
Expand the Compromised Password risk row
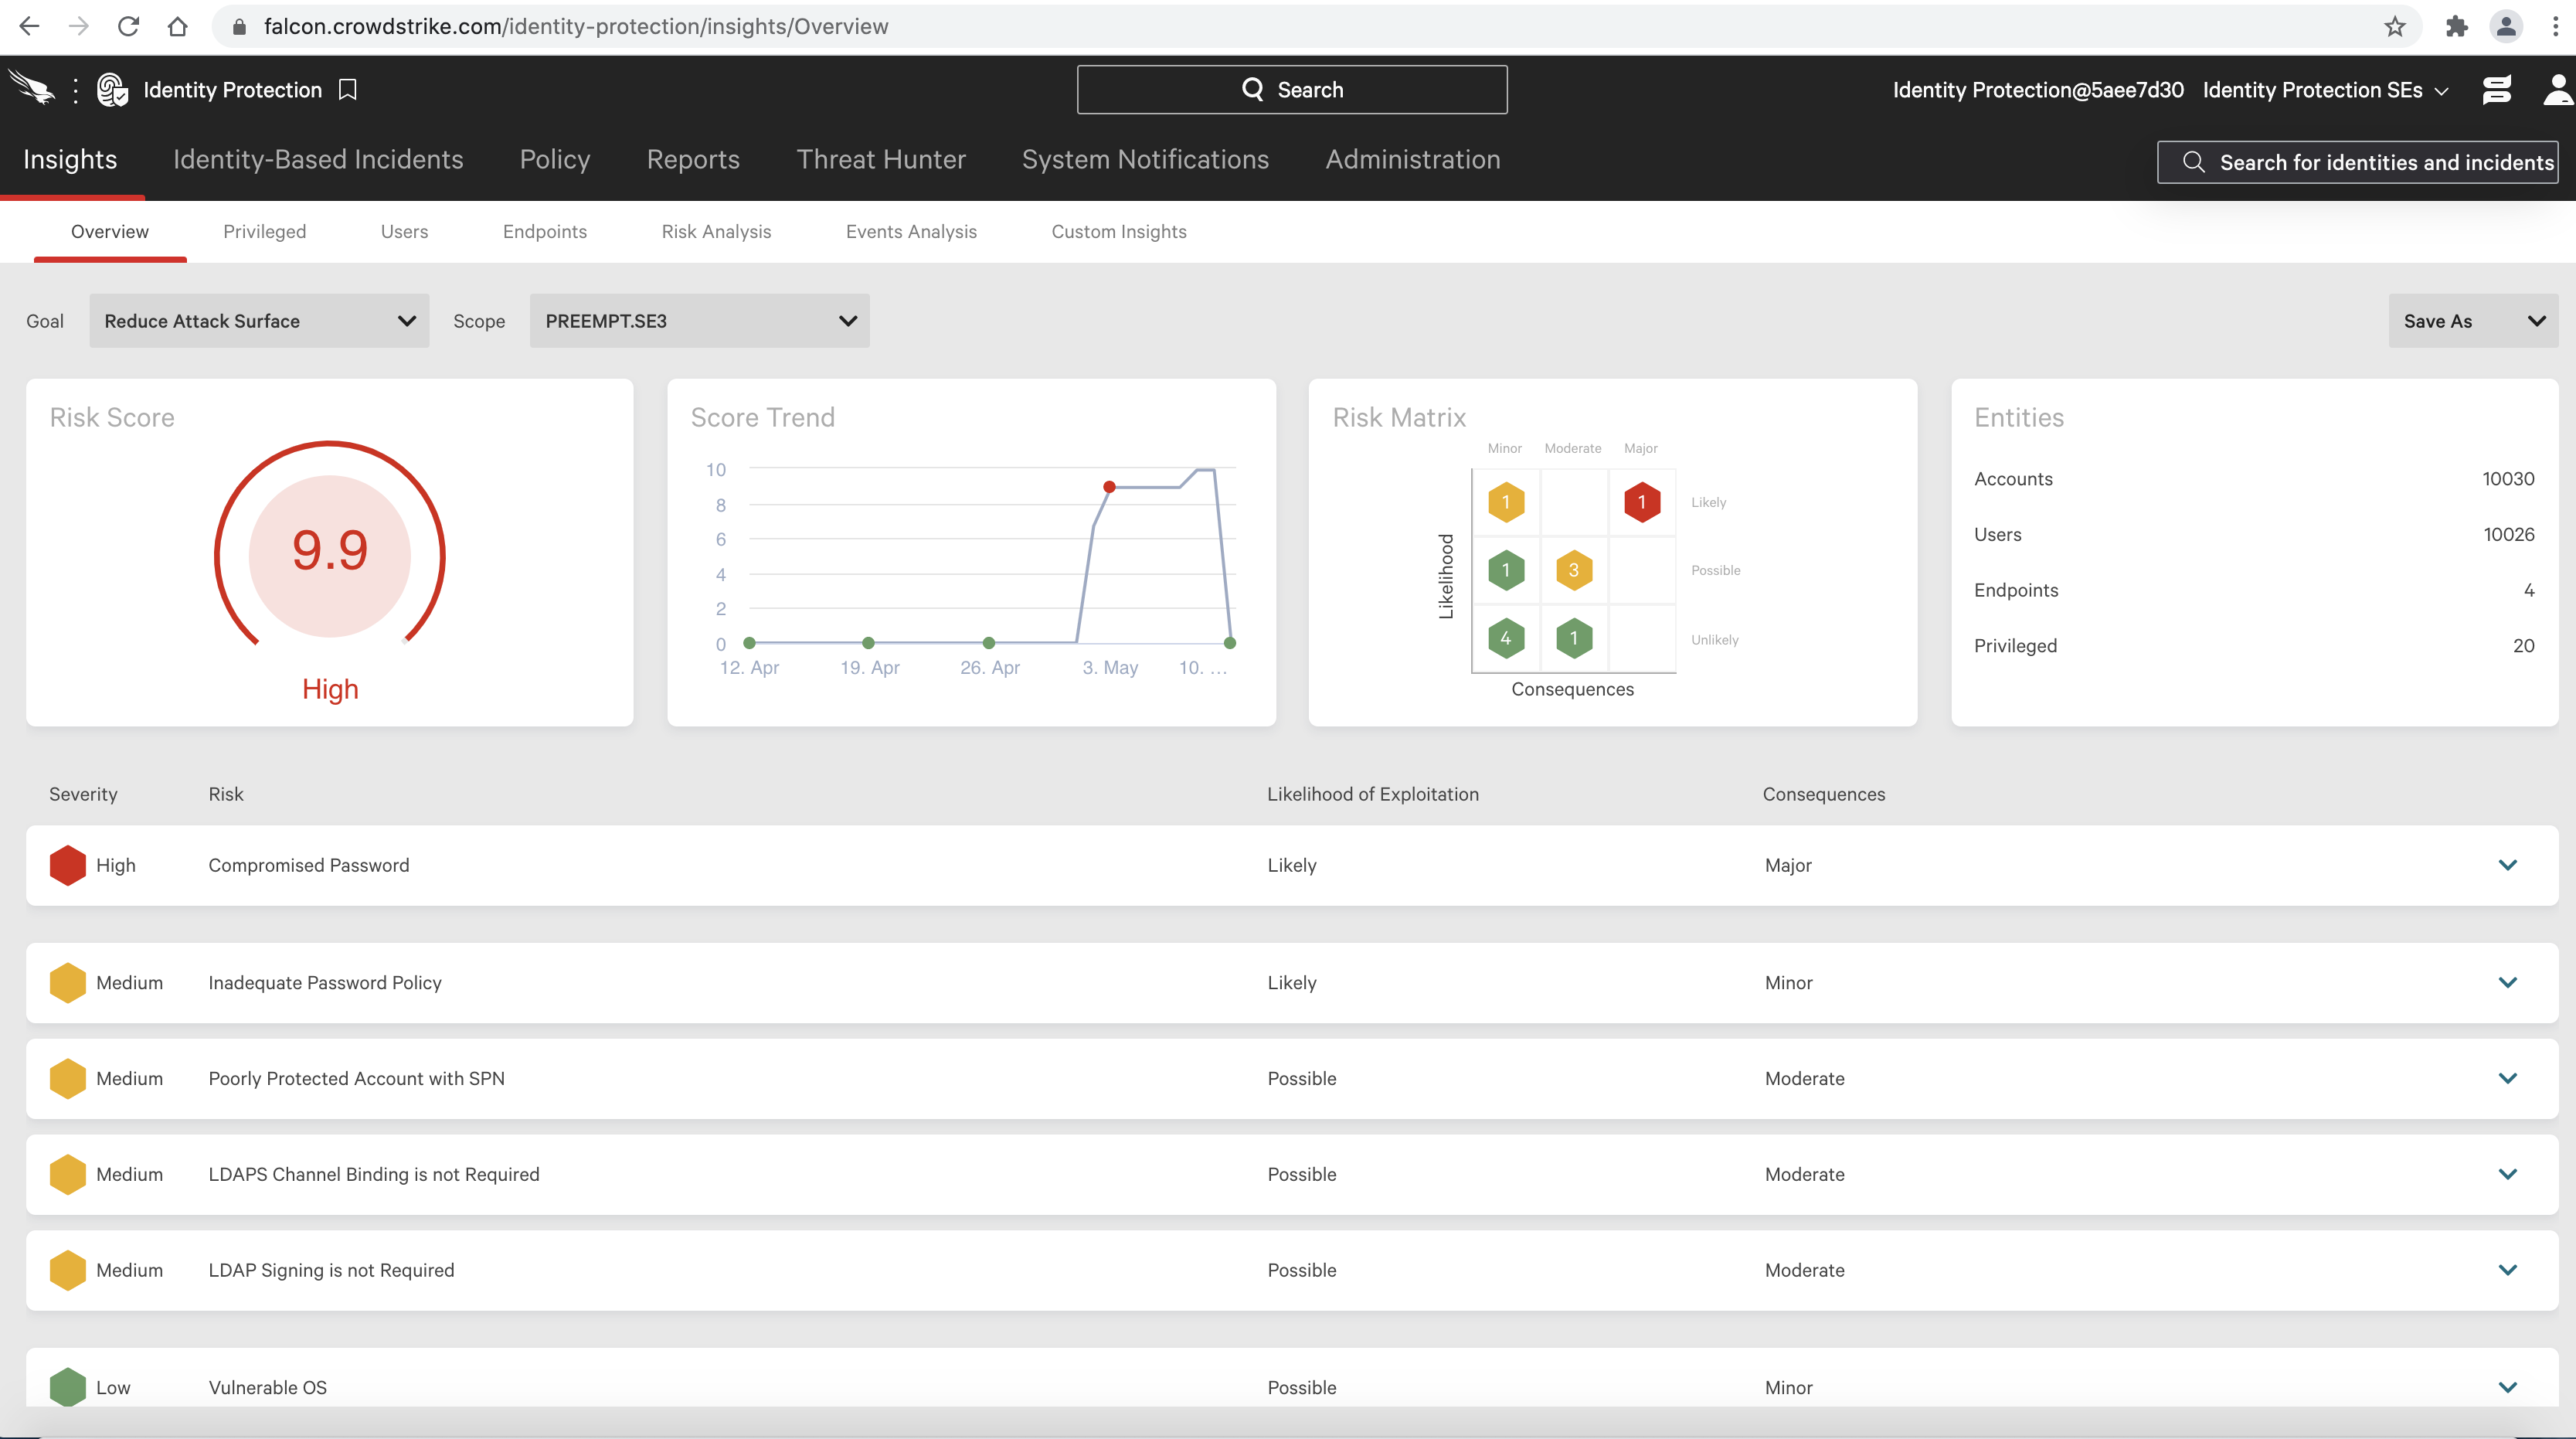coord(2507,865)
